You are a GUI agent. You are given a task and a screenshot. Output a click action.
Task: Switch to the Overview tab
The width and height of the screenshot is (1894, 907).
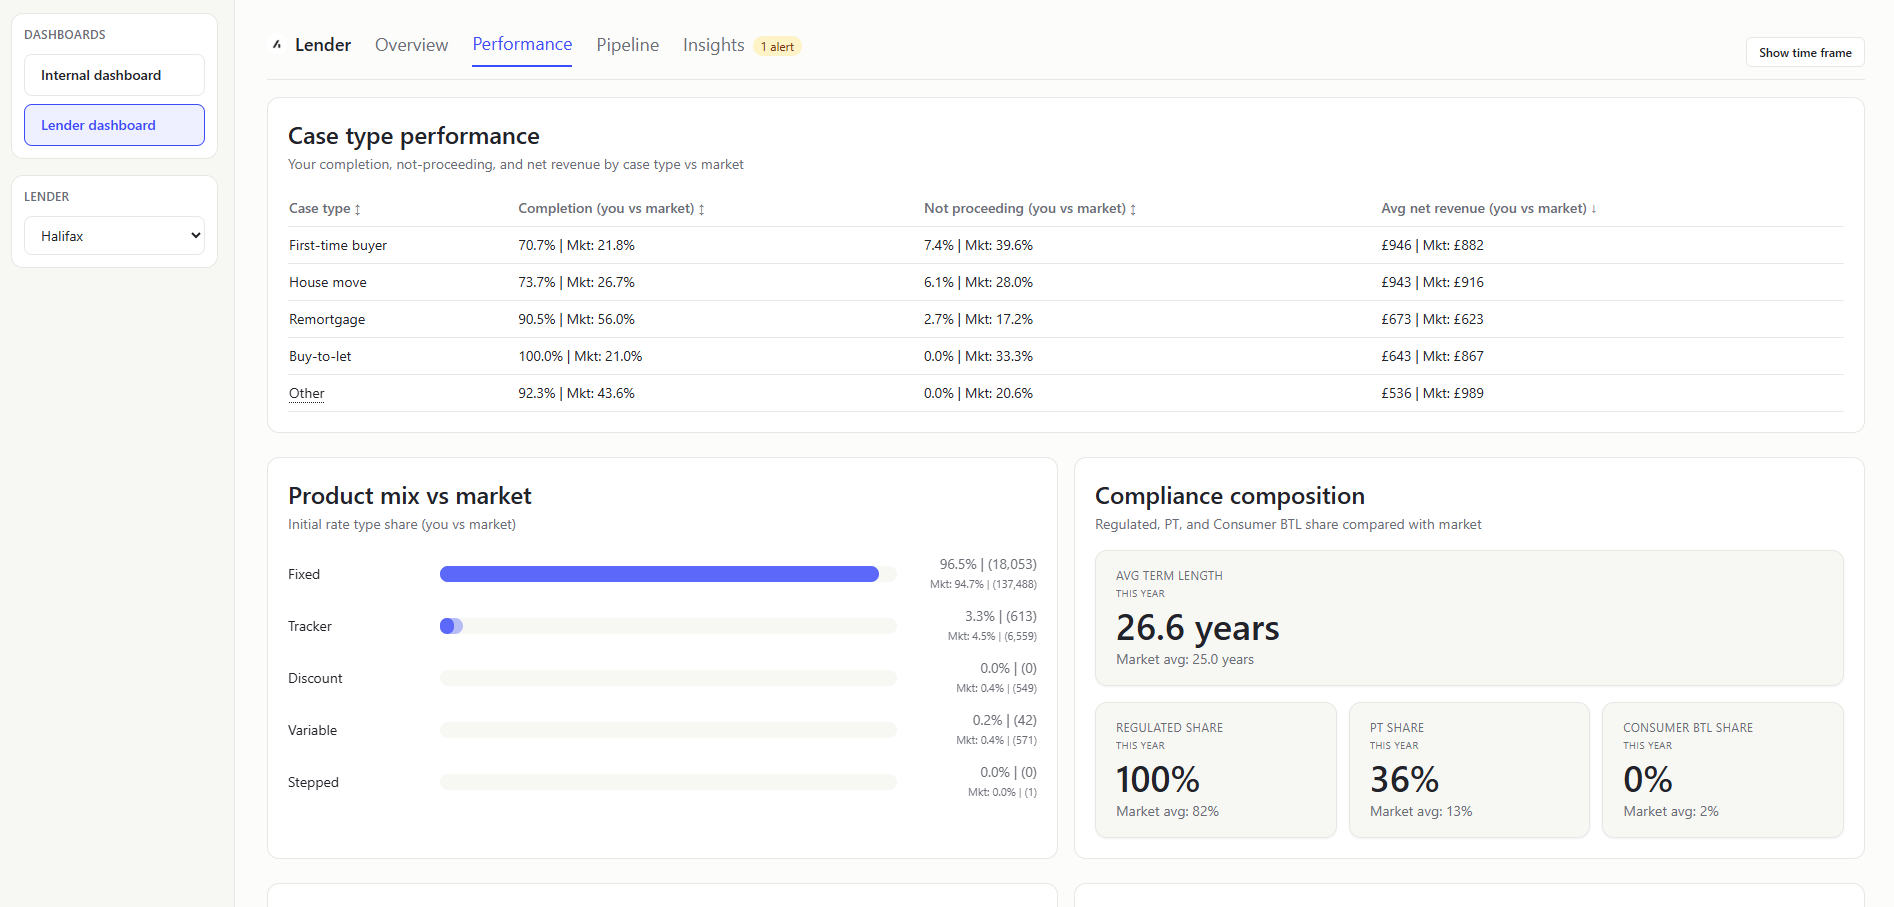pyautogui.click(x=411, y=45)
